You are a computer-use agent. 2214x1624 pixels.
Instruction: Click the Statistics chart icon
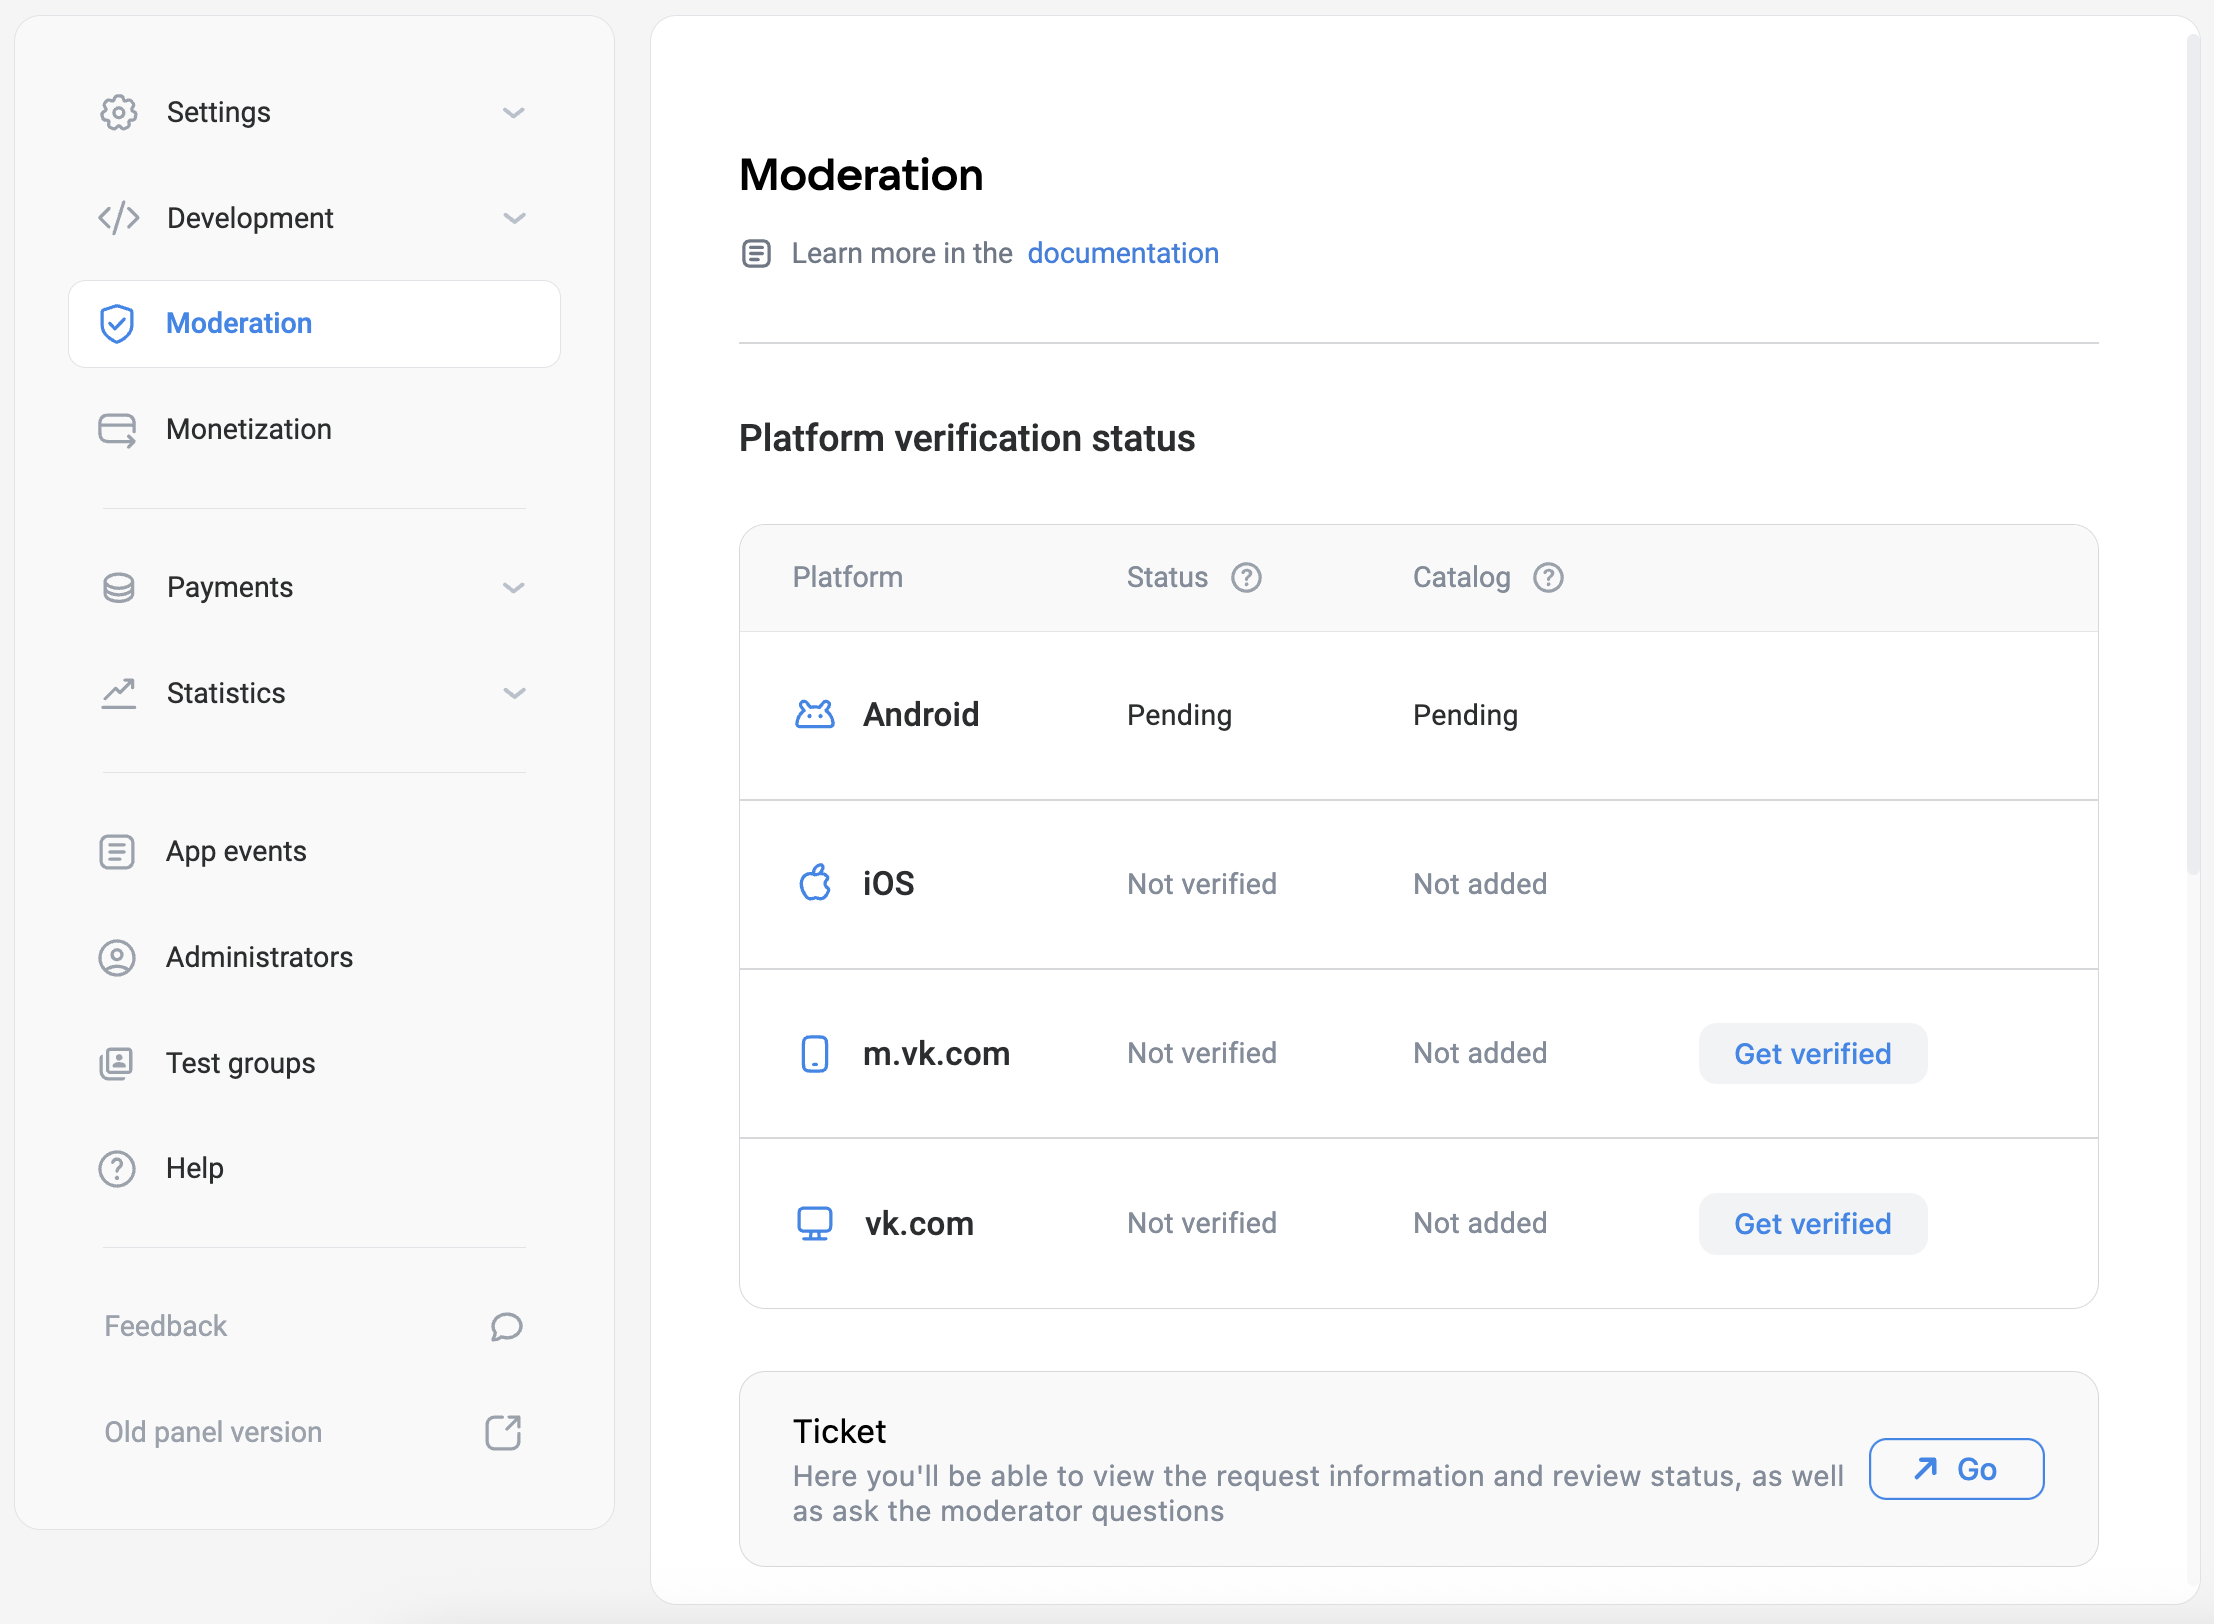pos(118,693)
